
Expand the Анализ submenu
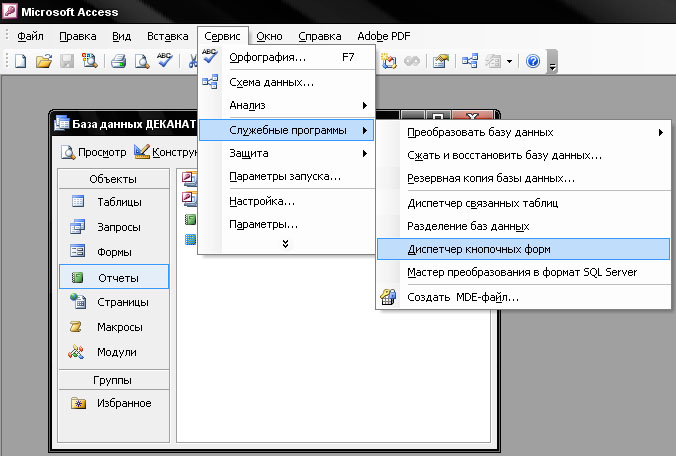(286, 105)
